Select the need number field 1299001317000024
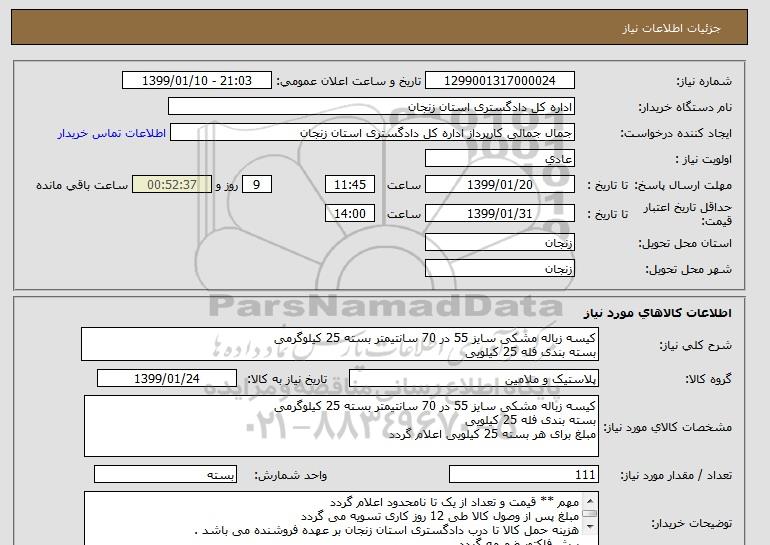This screenshot has height=545, width=770. point(499,81)
